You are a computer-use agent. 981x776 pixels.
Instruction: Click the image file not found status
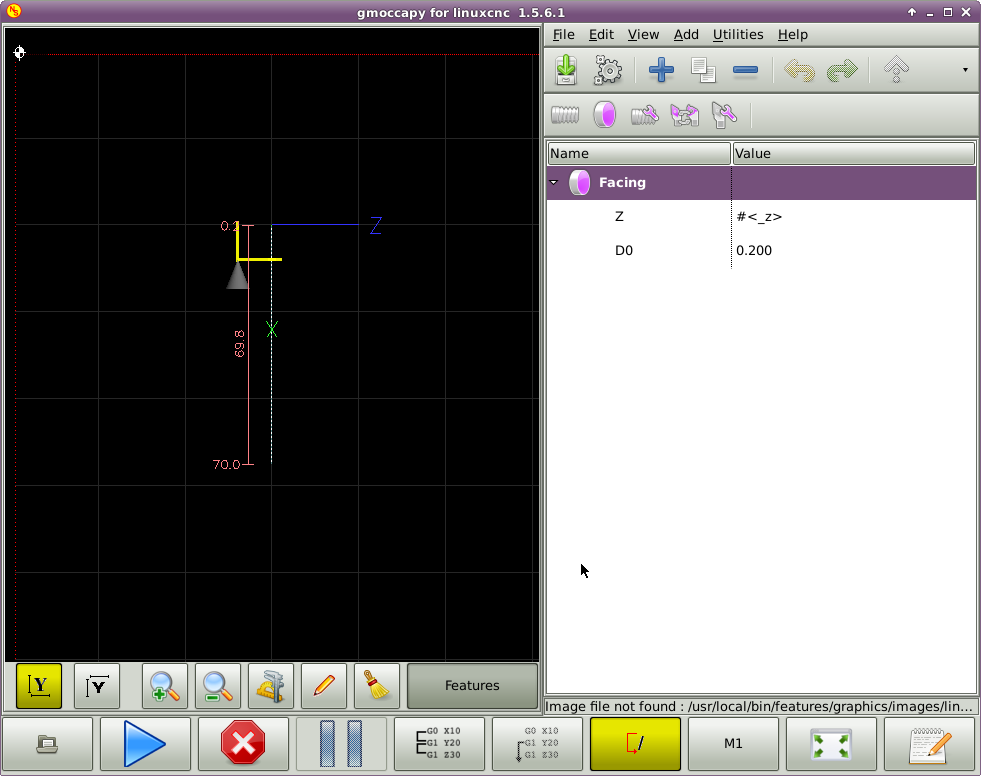(x=760, y=707)
